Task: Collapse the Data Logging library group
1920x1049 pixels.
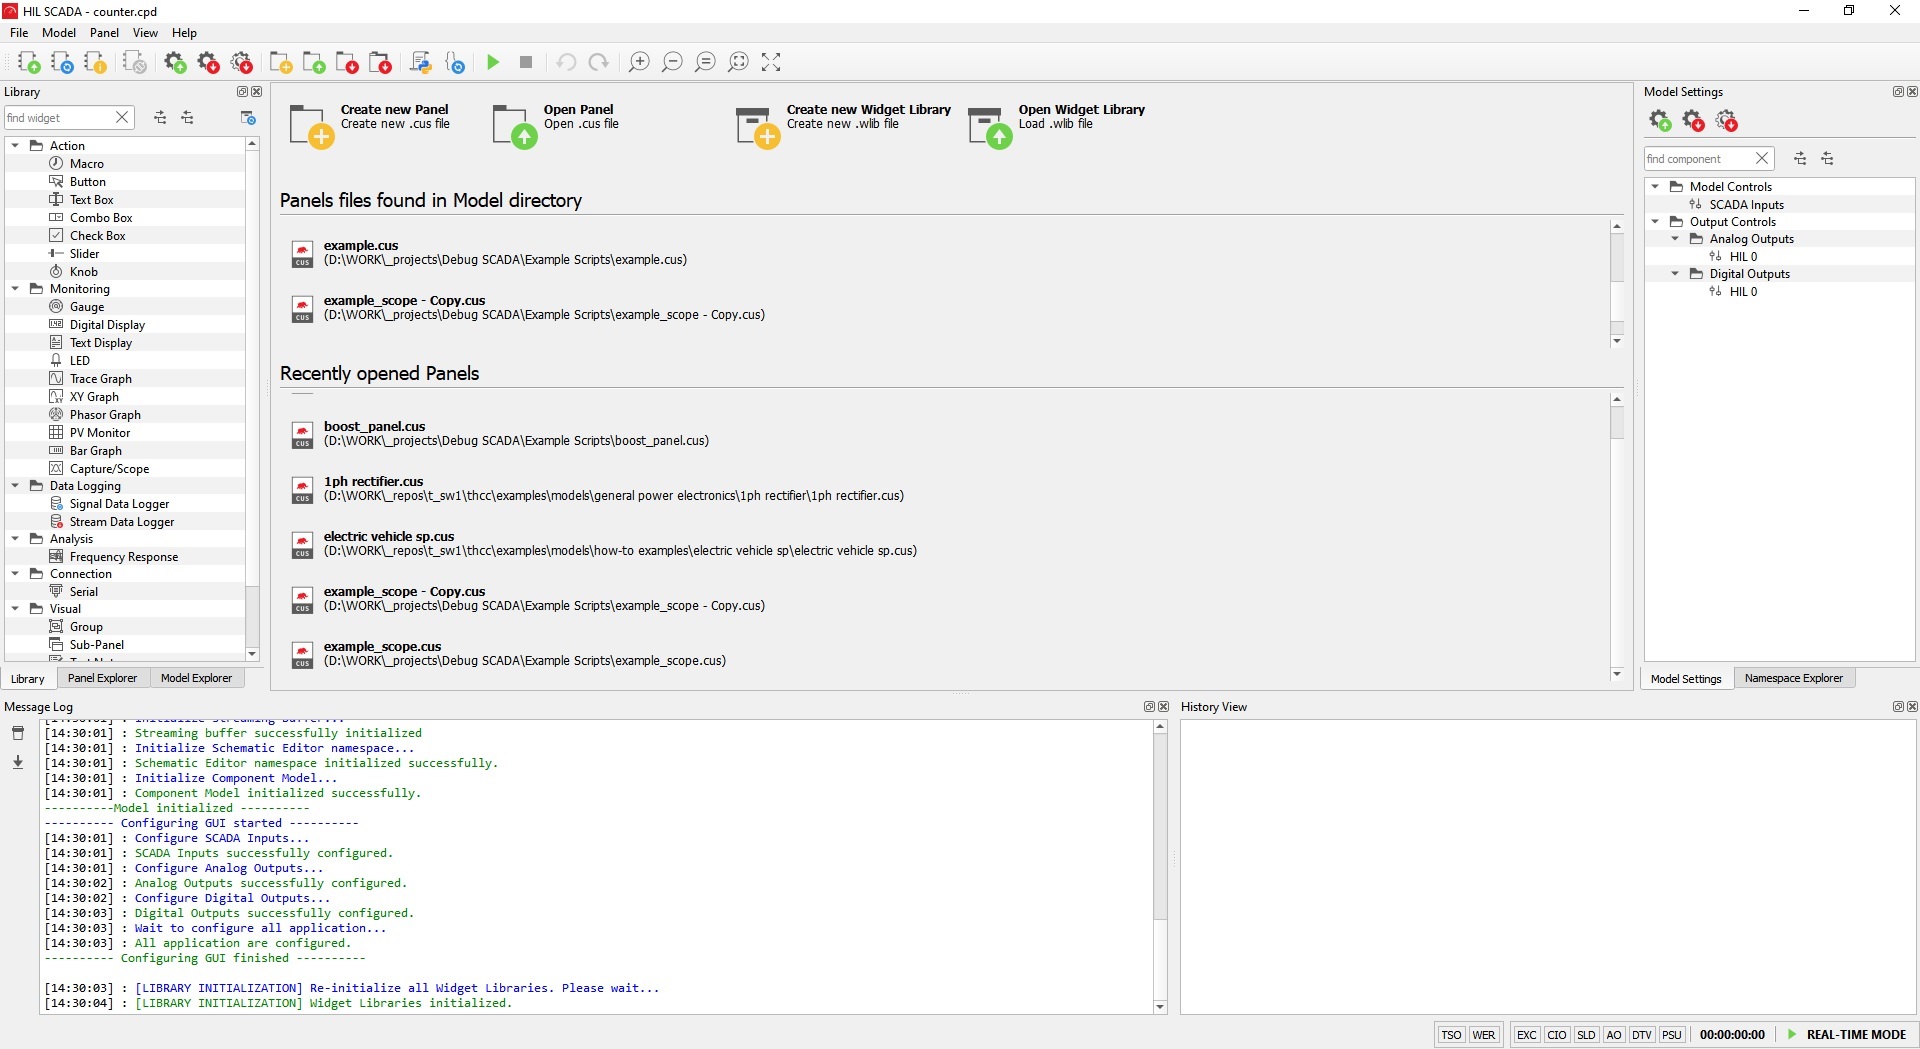Action: click(x=16, y=486)
